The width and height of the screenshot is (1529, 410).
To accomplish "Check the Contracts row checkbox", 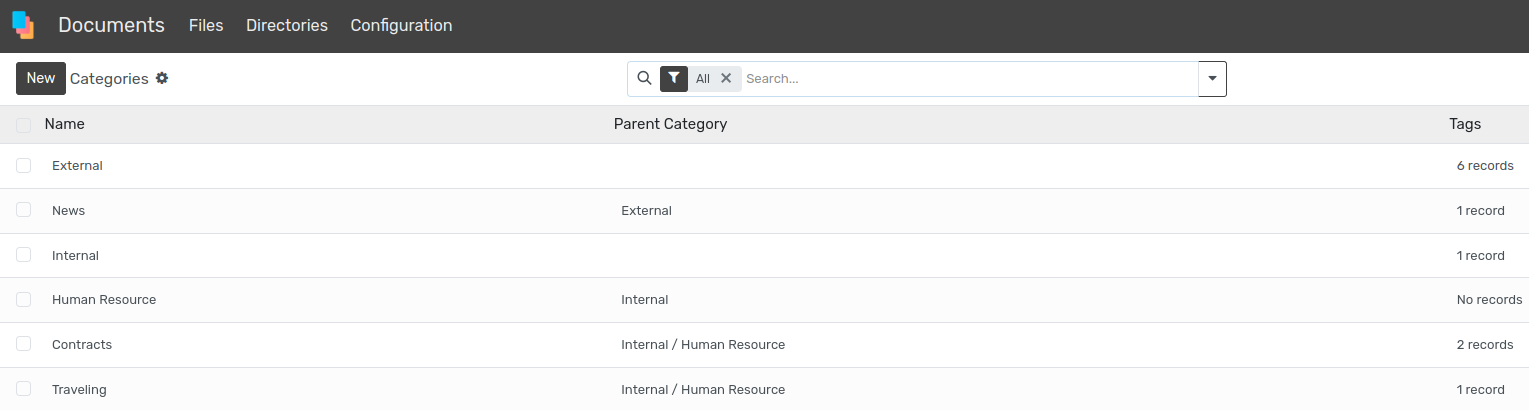I will coord(23,344).
